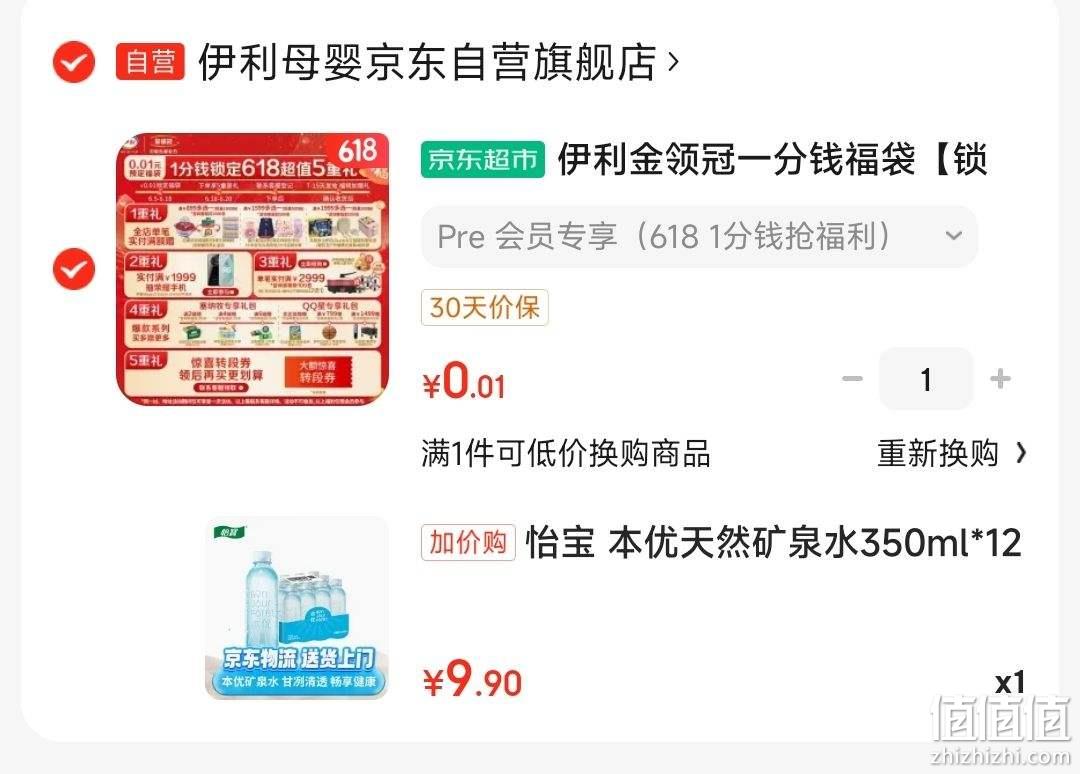Open 怡宝 本优天然矿泉水 product title
1080x774 pixels.
[773, 543]
